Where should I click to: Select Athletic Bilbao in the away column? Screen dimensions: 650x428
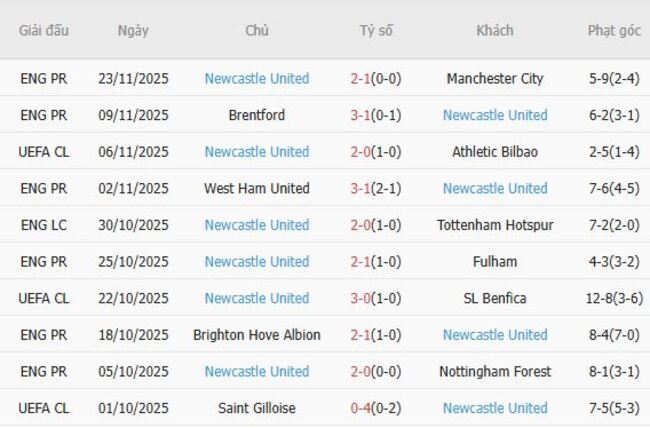pyautogui.click(x=495, y=152)
